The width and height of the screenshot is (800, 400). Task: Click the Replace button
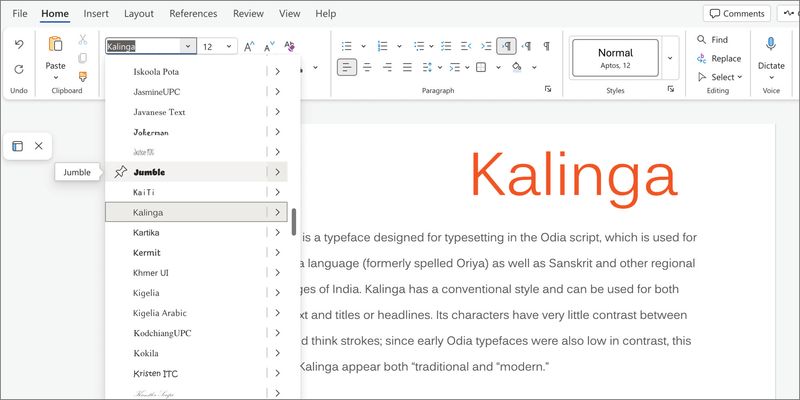pyautogui.click(x=719, y=59)
